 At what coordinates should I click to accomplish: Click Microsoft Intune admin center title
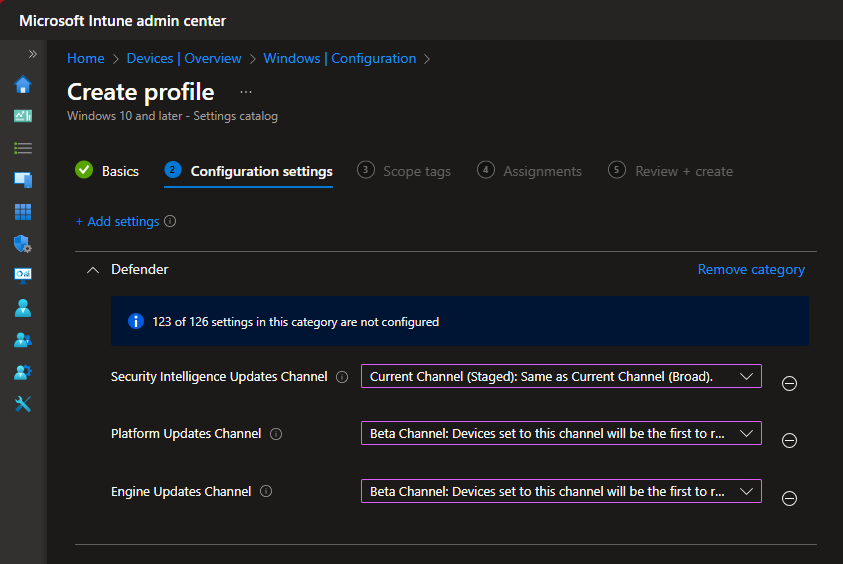pos(123,21)
